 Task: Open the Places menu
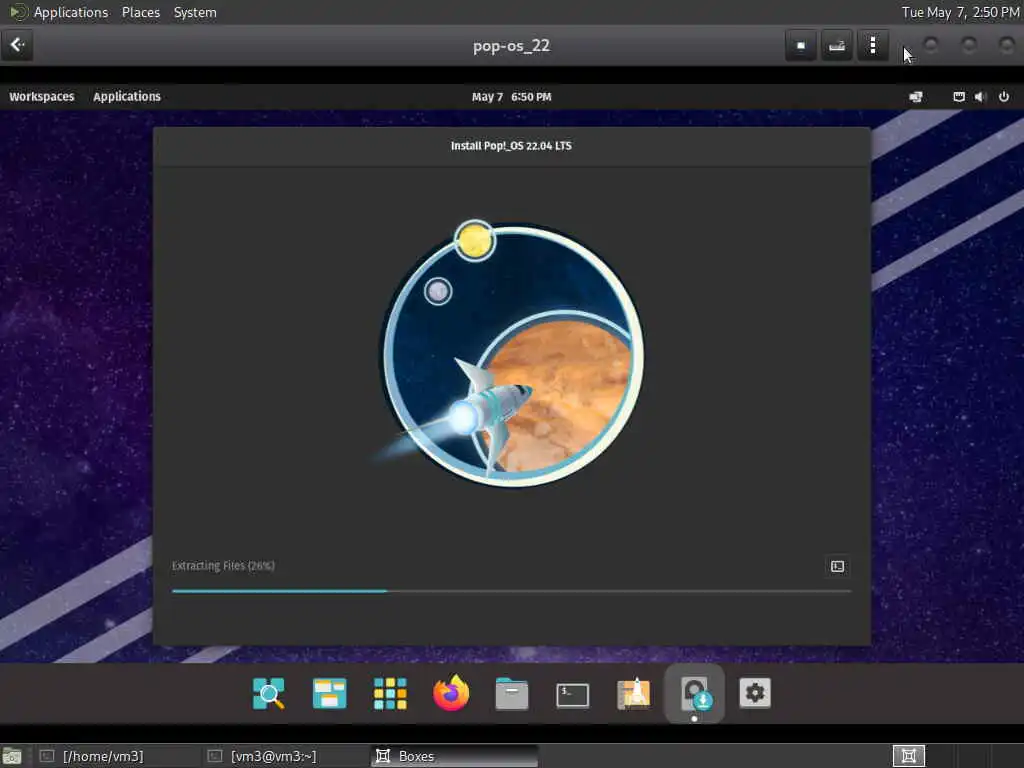[140, 12]
